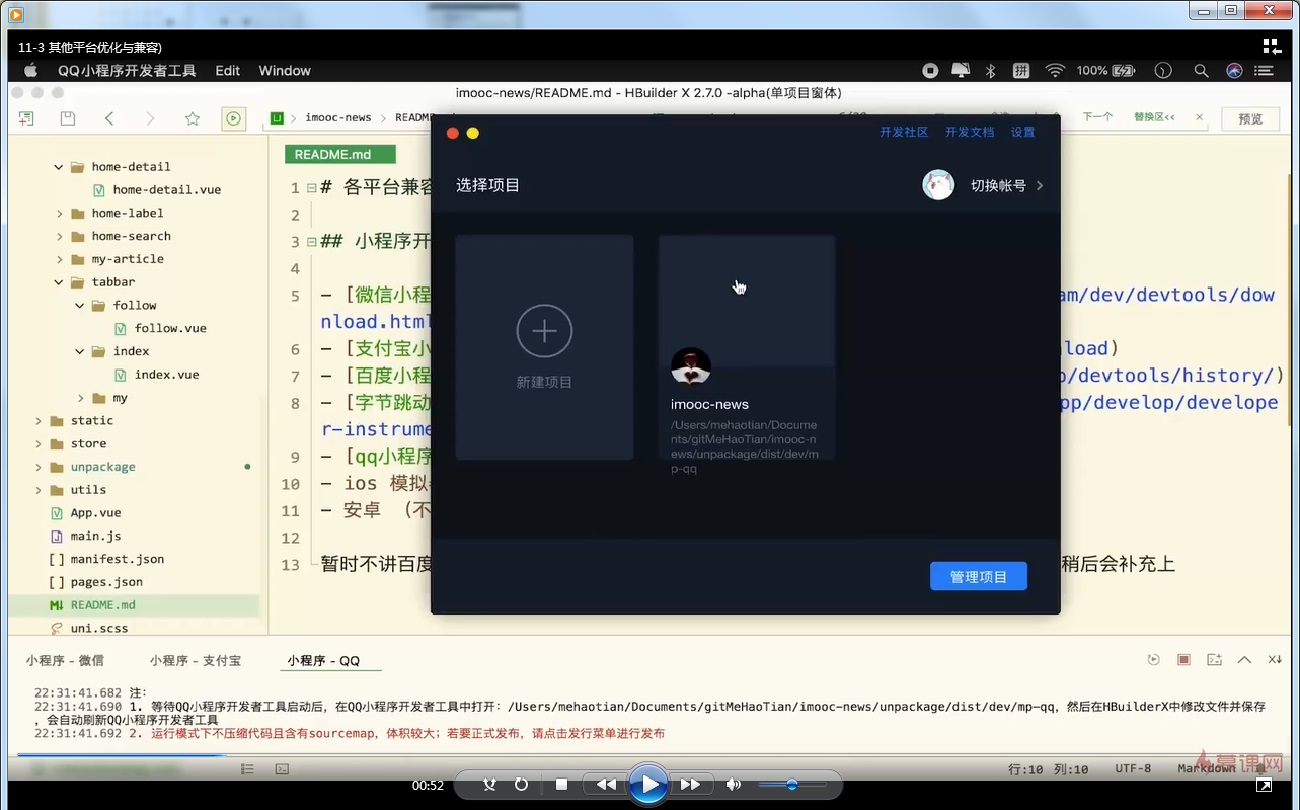The image size is (1300, 810).
Task: Click 替换区<< in find bar
Action: 1154,117
